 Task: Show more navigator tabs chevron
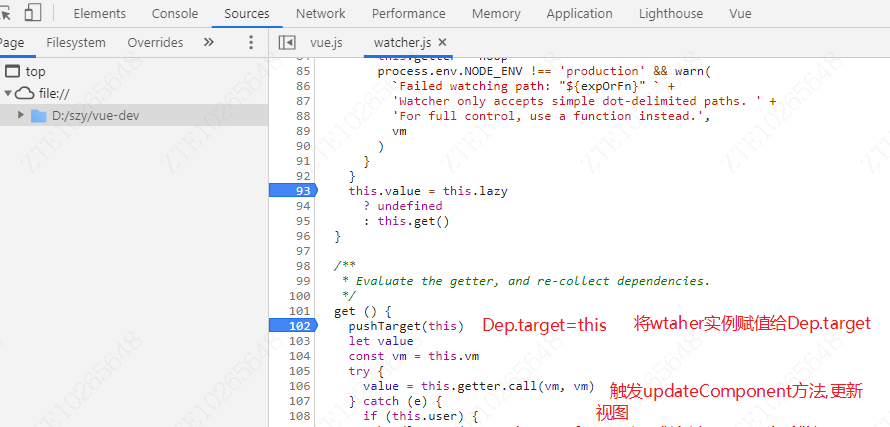209,42
